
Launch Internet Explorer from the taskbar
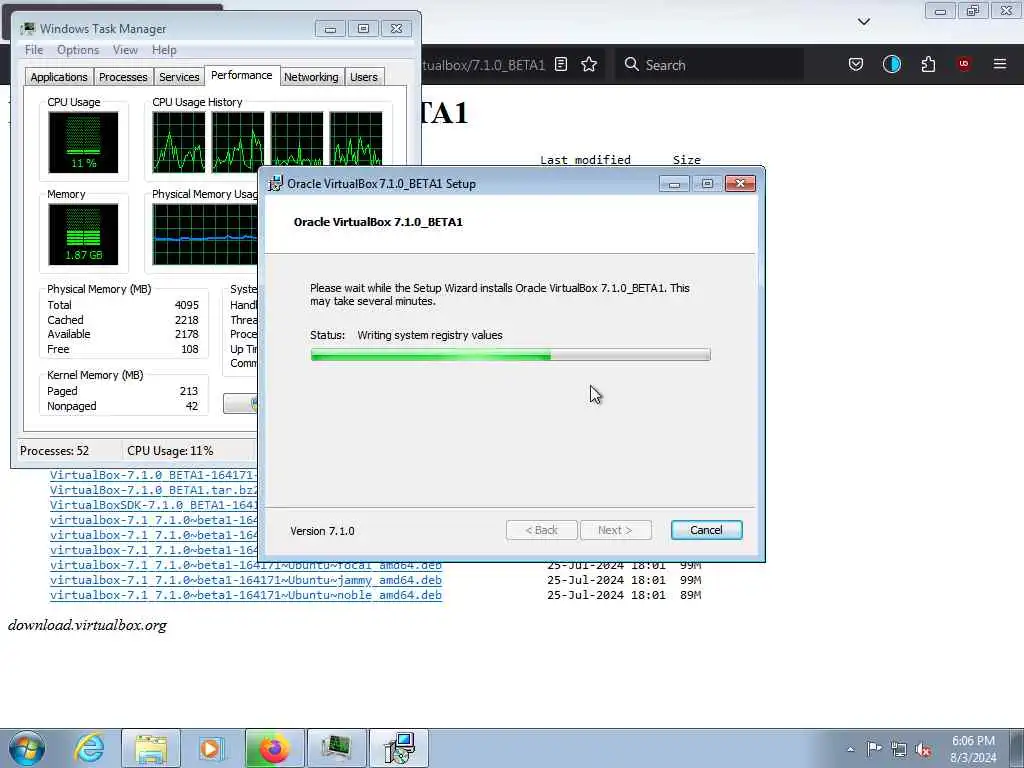pos(89,748)
